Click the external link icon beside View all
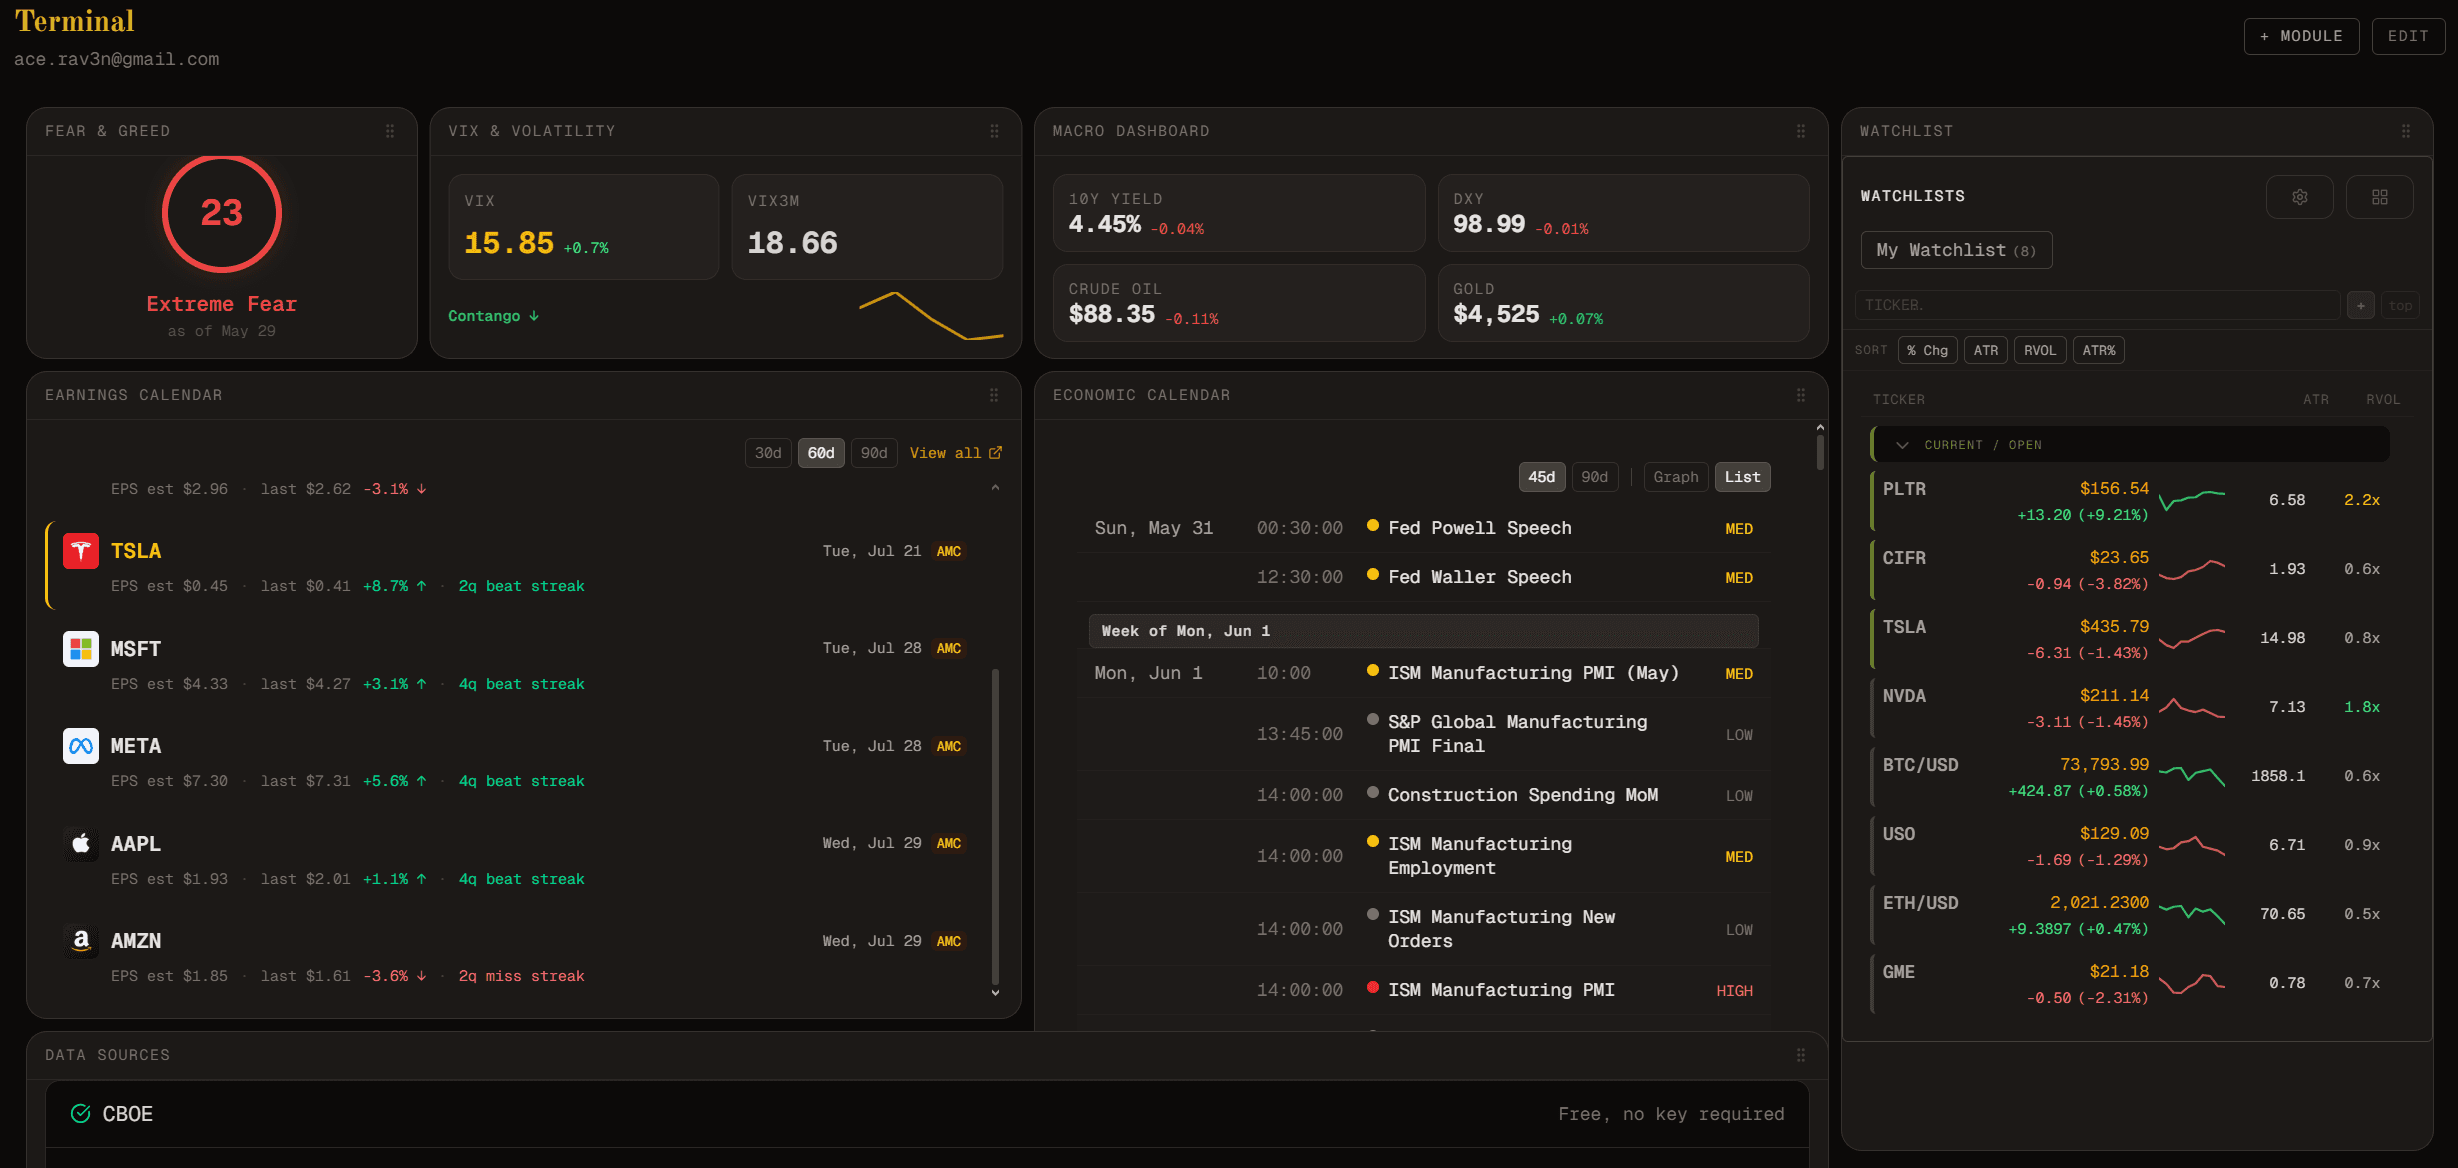 pyautogui.click(x=995, y=453)
